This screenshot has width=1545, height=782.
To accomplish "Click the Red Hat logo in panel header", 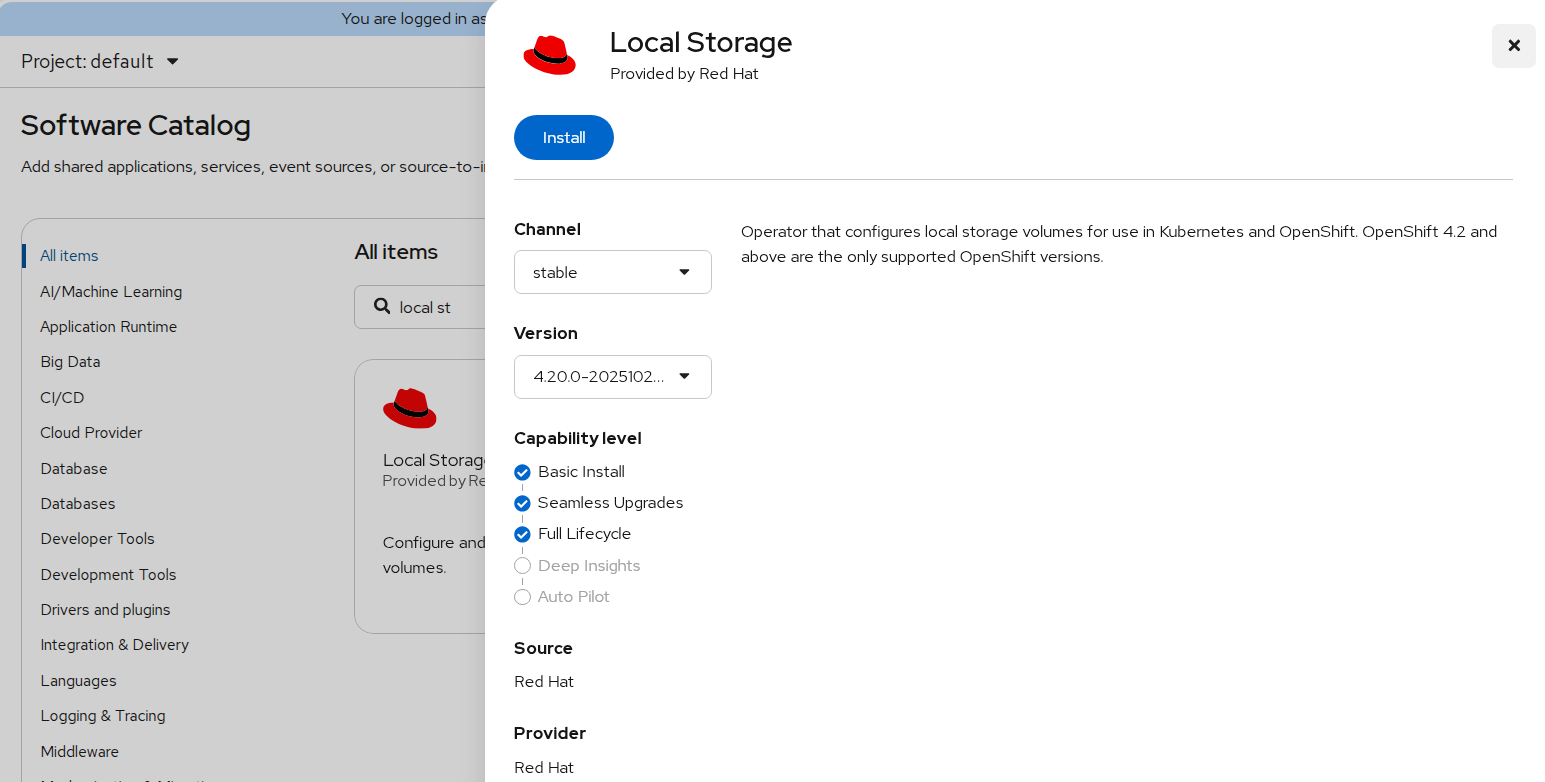I will click(549, 55).
